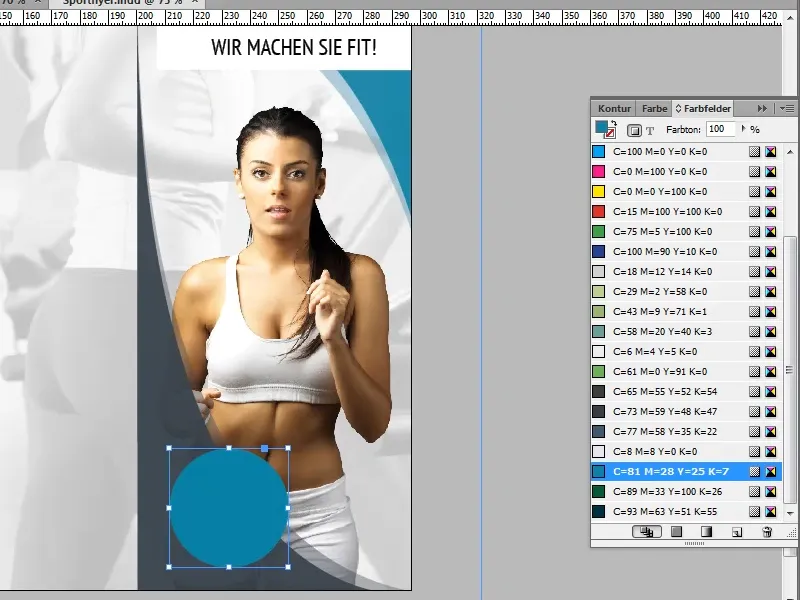Click the swatch list scroll down arrow
This screenshot has height=600, width=800.
pos(790,513)
